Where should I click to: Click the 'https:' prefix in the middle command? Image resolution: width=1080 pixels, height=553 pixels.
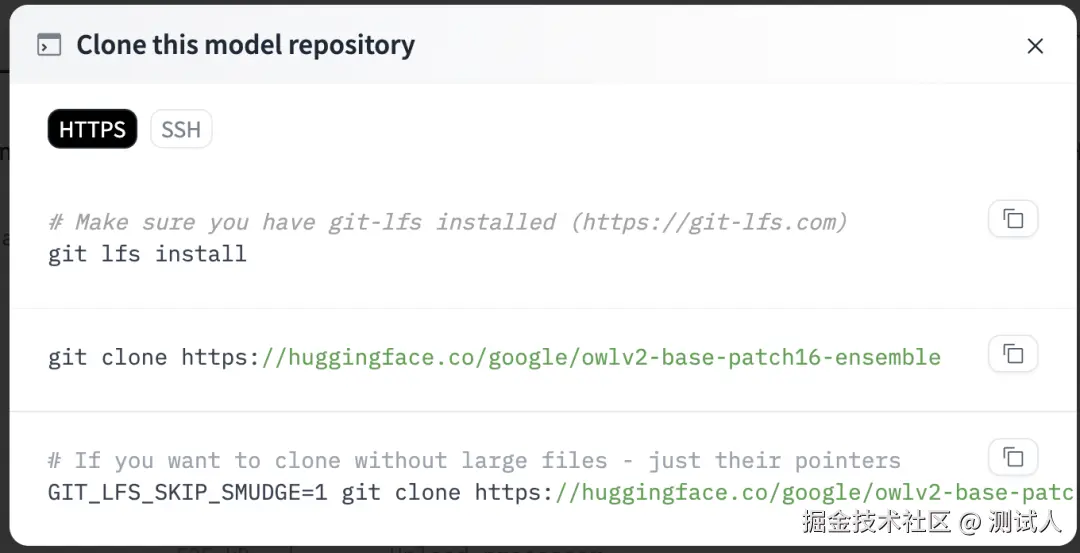pos(220,357)
